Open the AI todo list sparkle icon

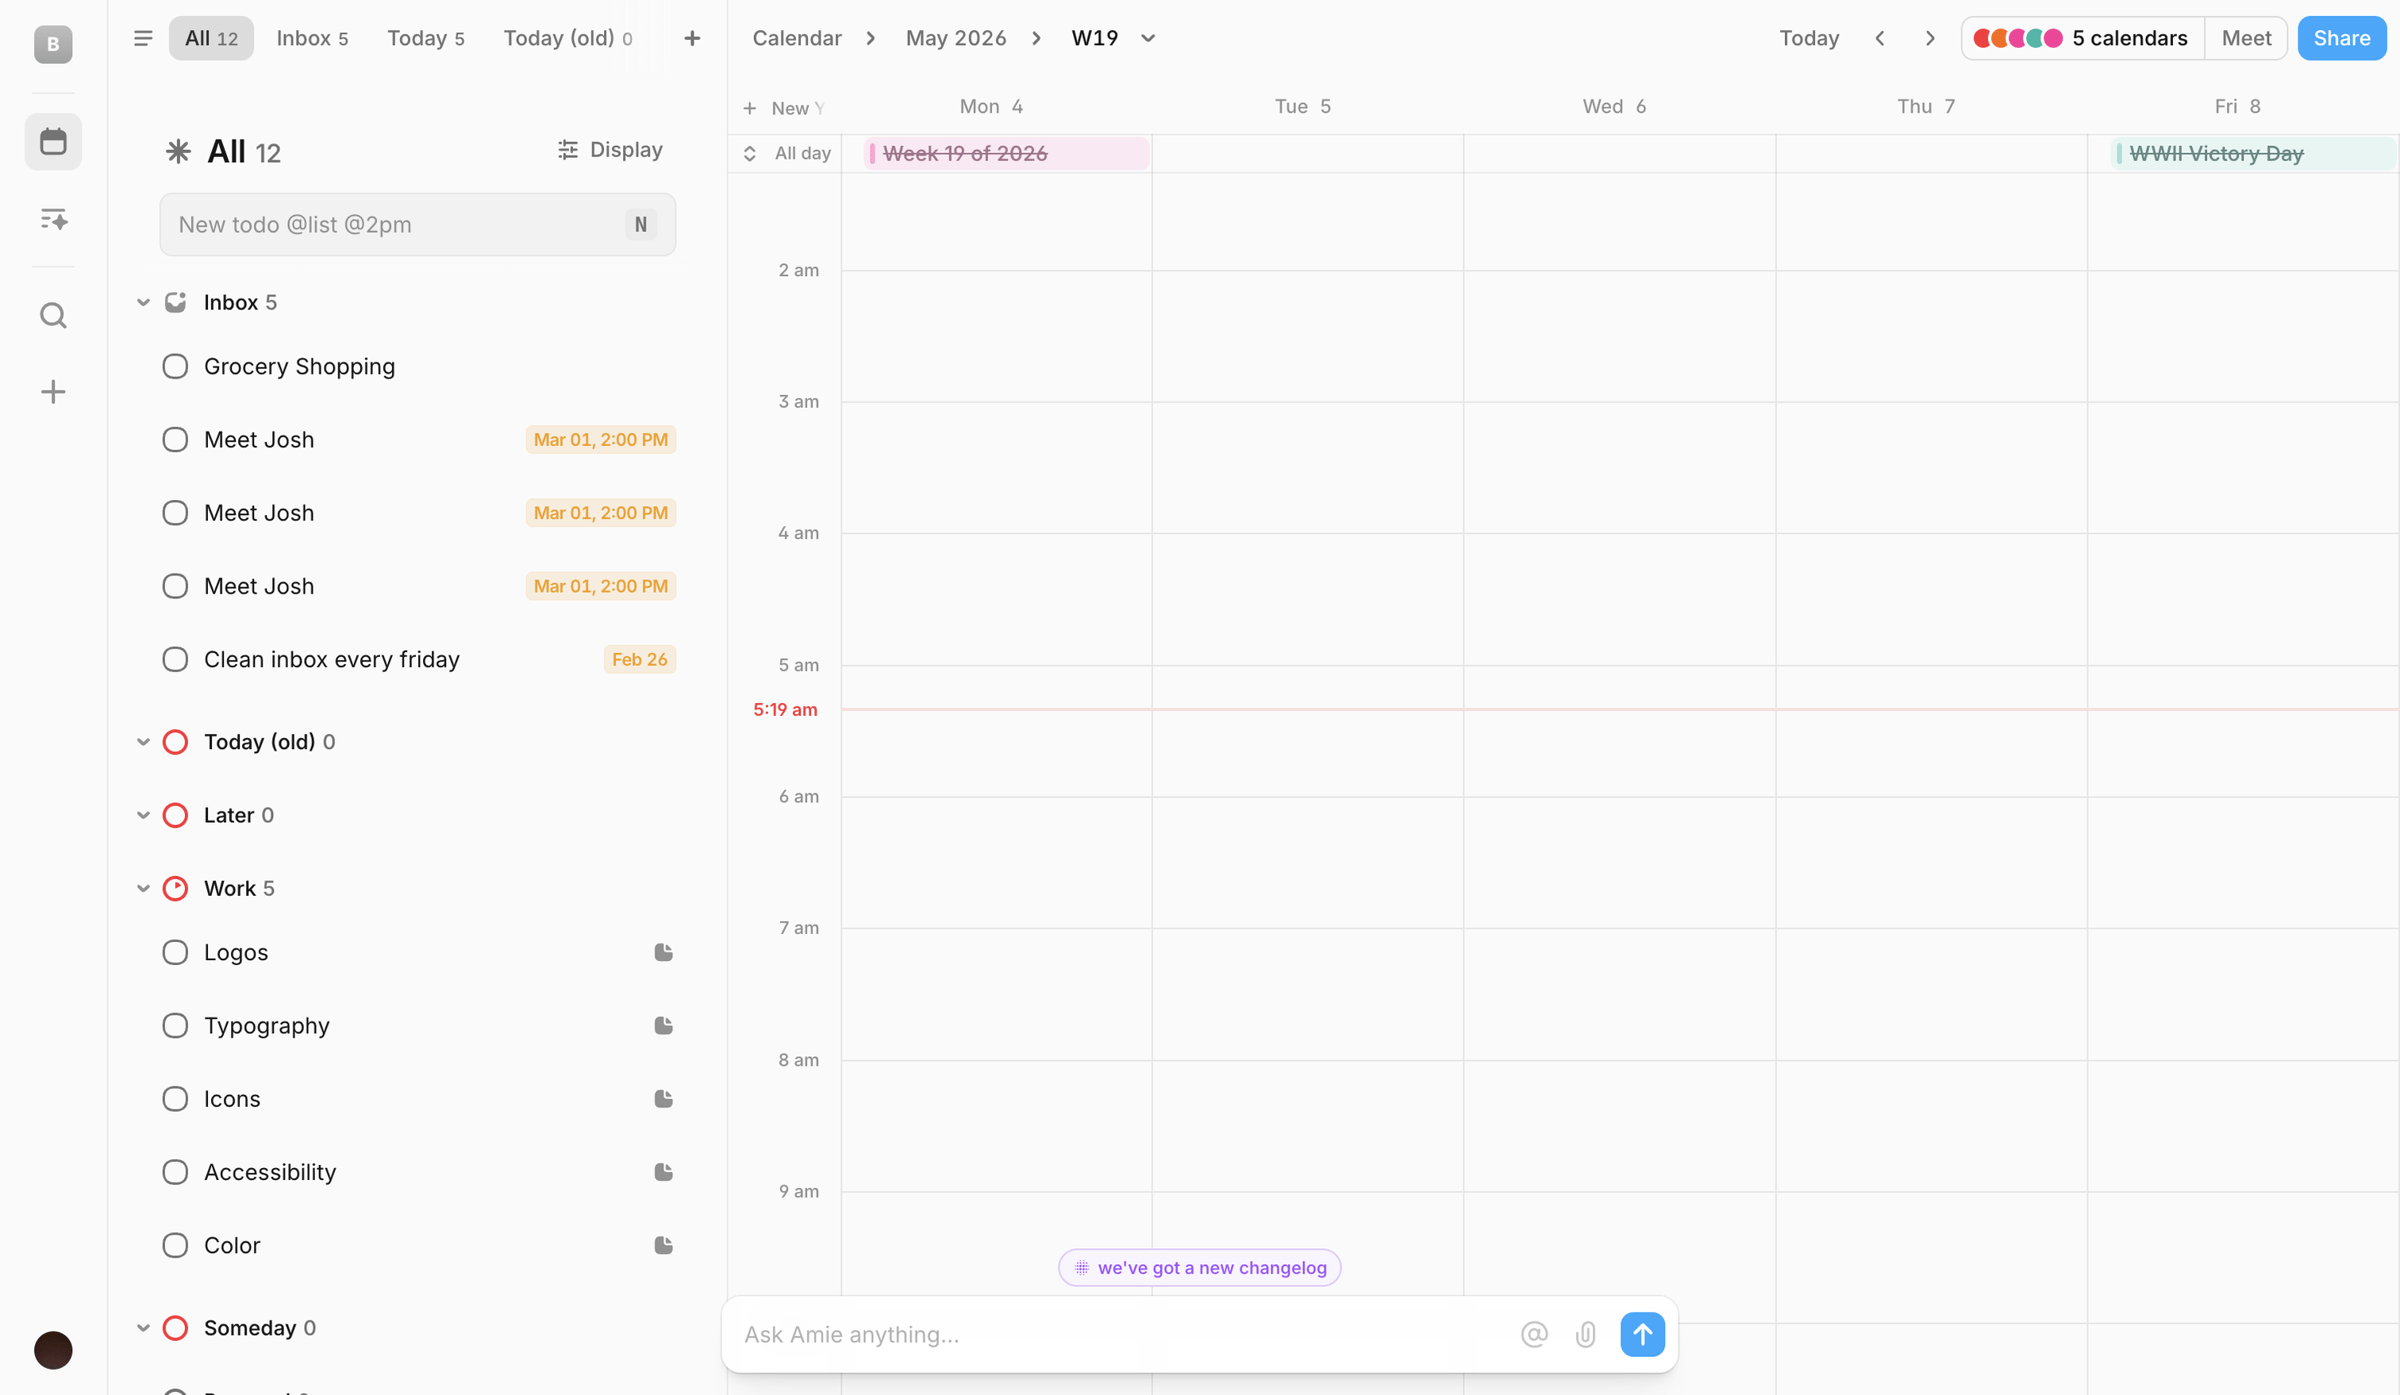(x=53, y=219)
